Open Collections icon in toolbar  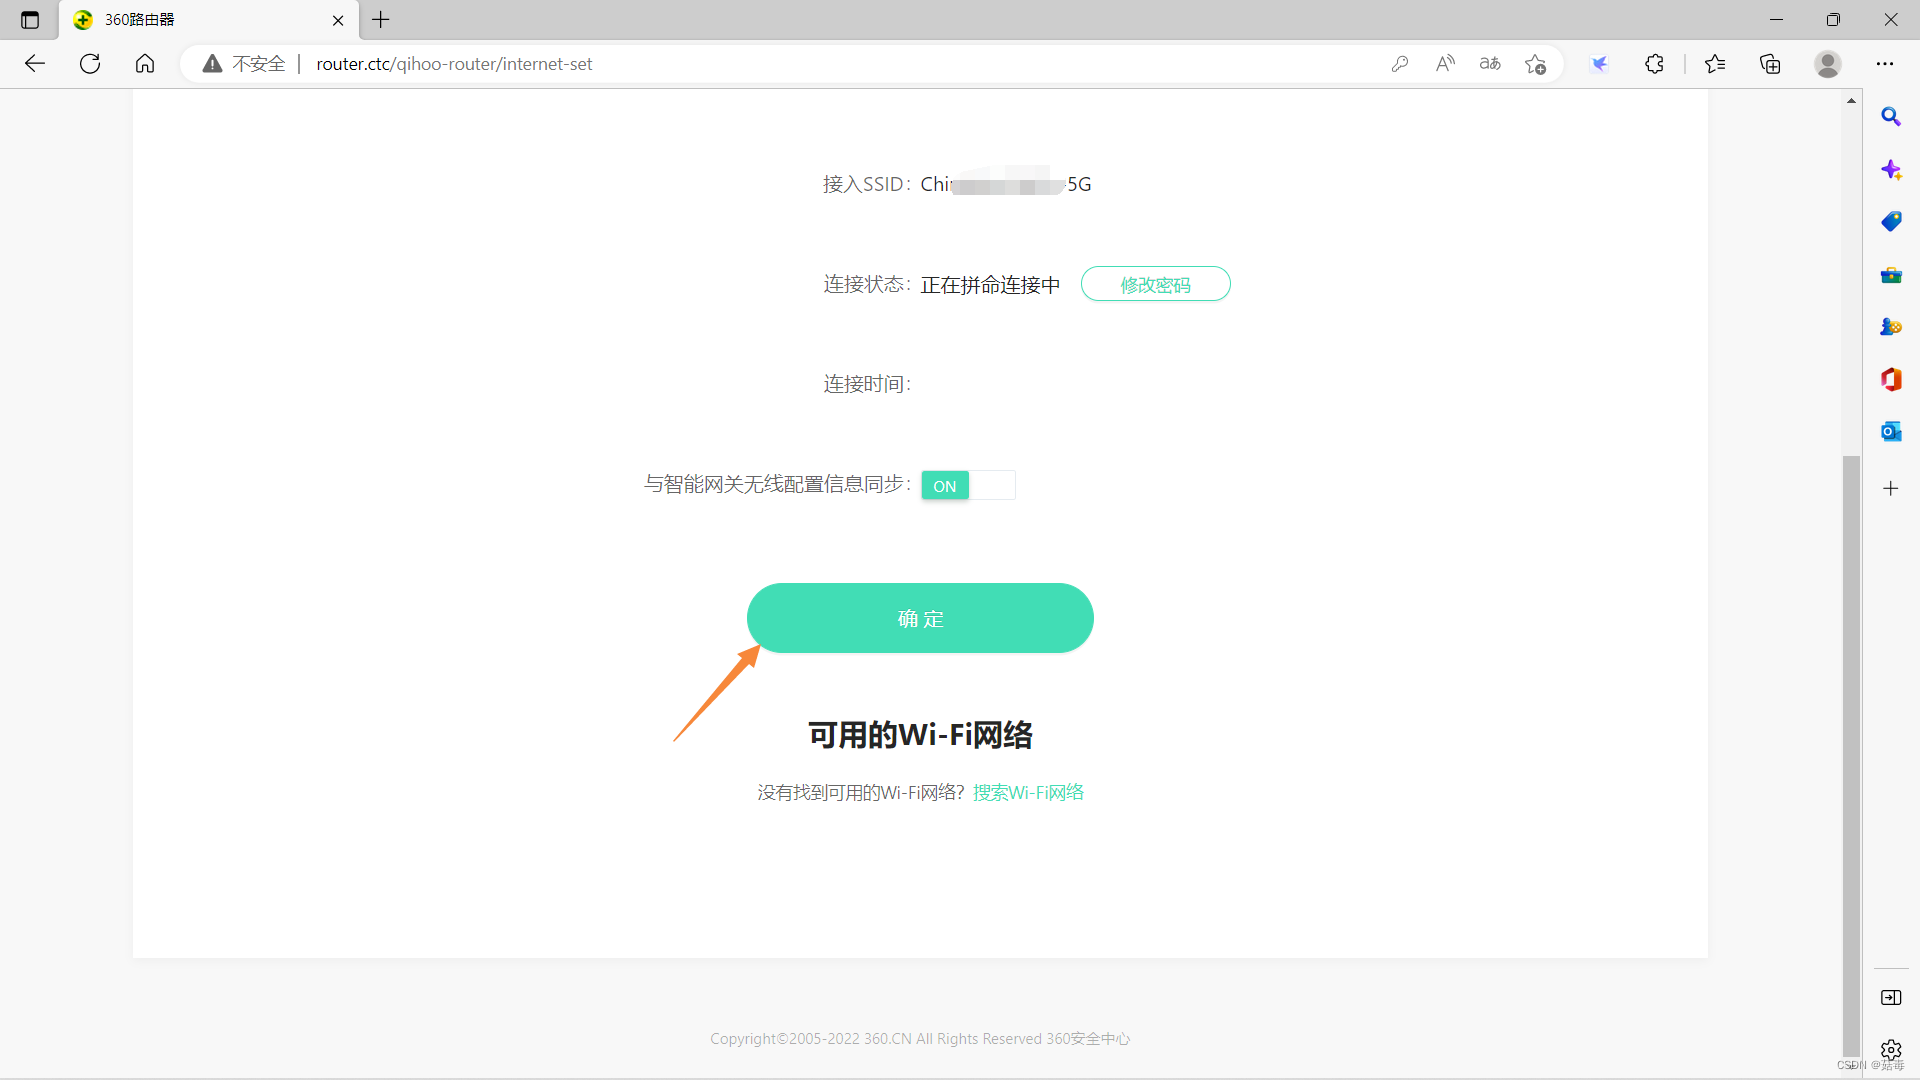[1770, 64]
